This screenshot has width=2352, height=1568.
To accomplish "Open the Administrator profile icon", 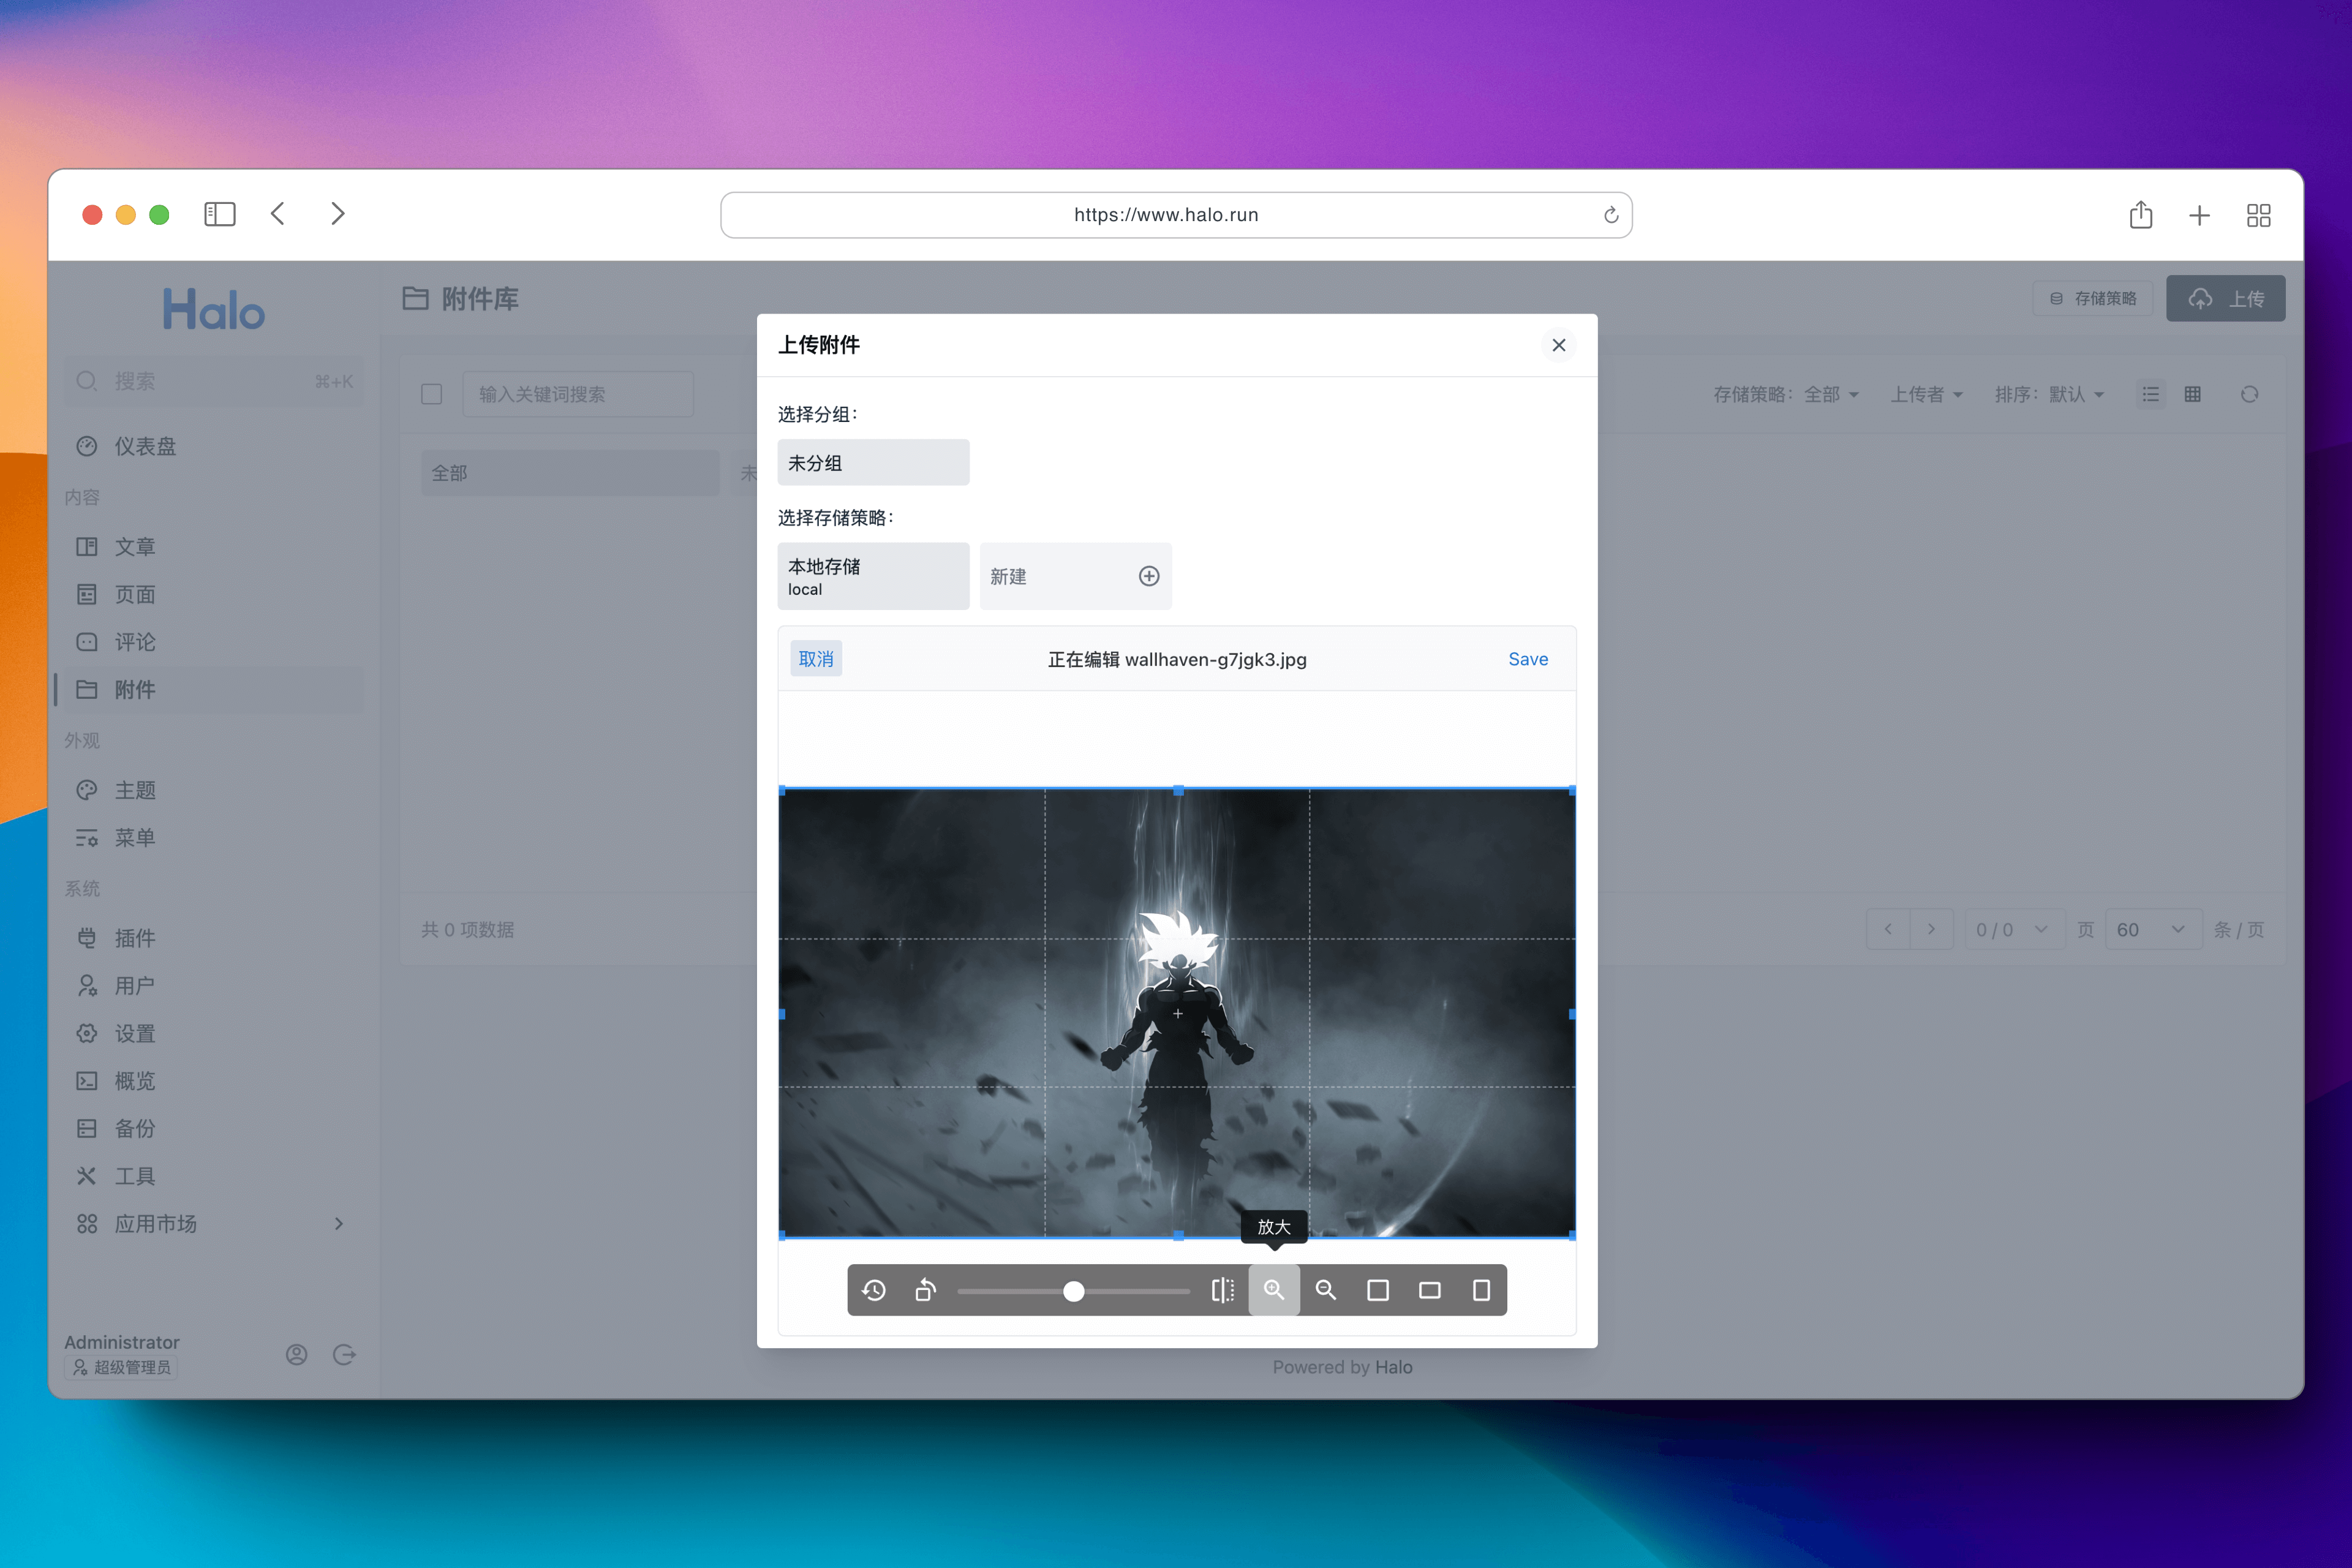I will [x=296, y=1355].
